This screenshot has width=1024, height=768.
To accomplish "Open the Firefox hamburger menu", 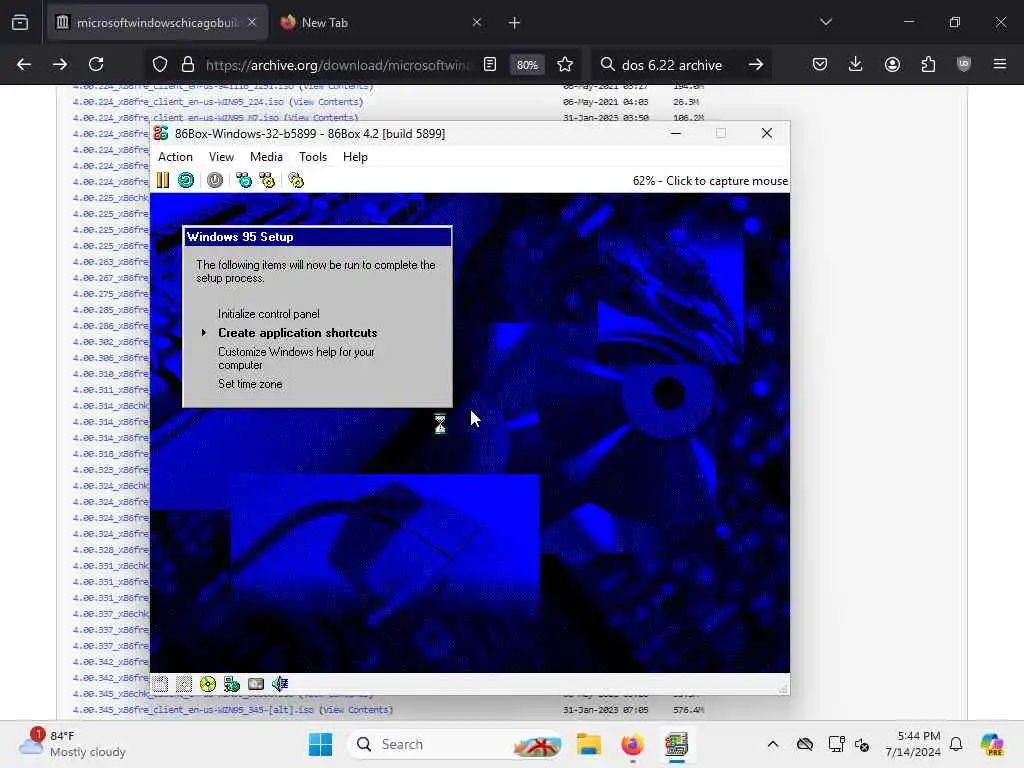I will 1000,64.
